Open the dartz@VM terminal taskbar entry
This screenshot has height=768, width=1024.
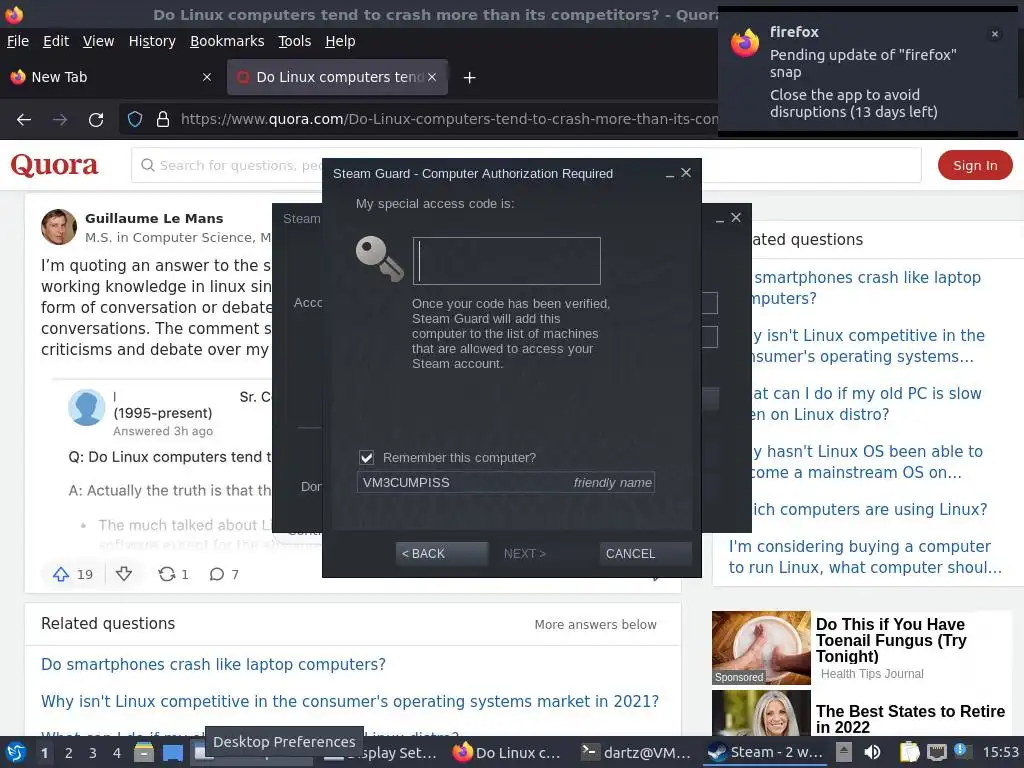click(x=635, y=752)
